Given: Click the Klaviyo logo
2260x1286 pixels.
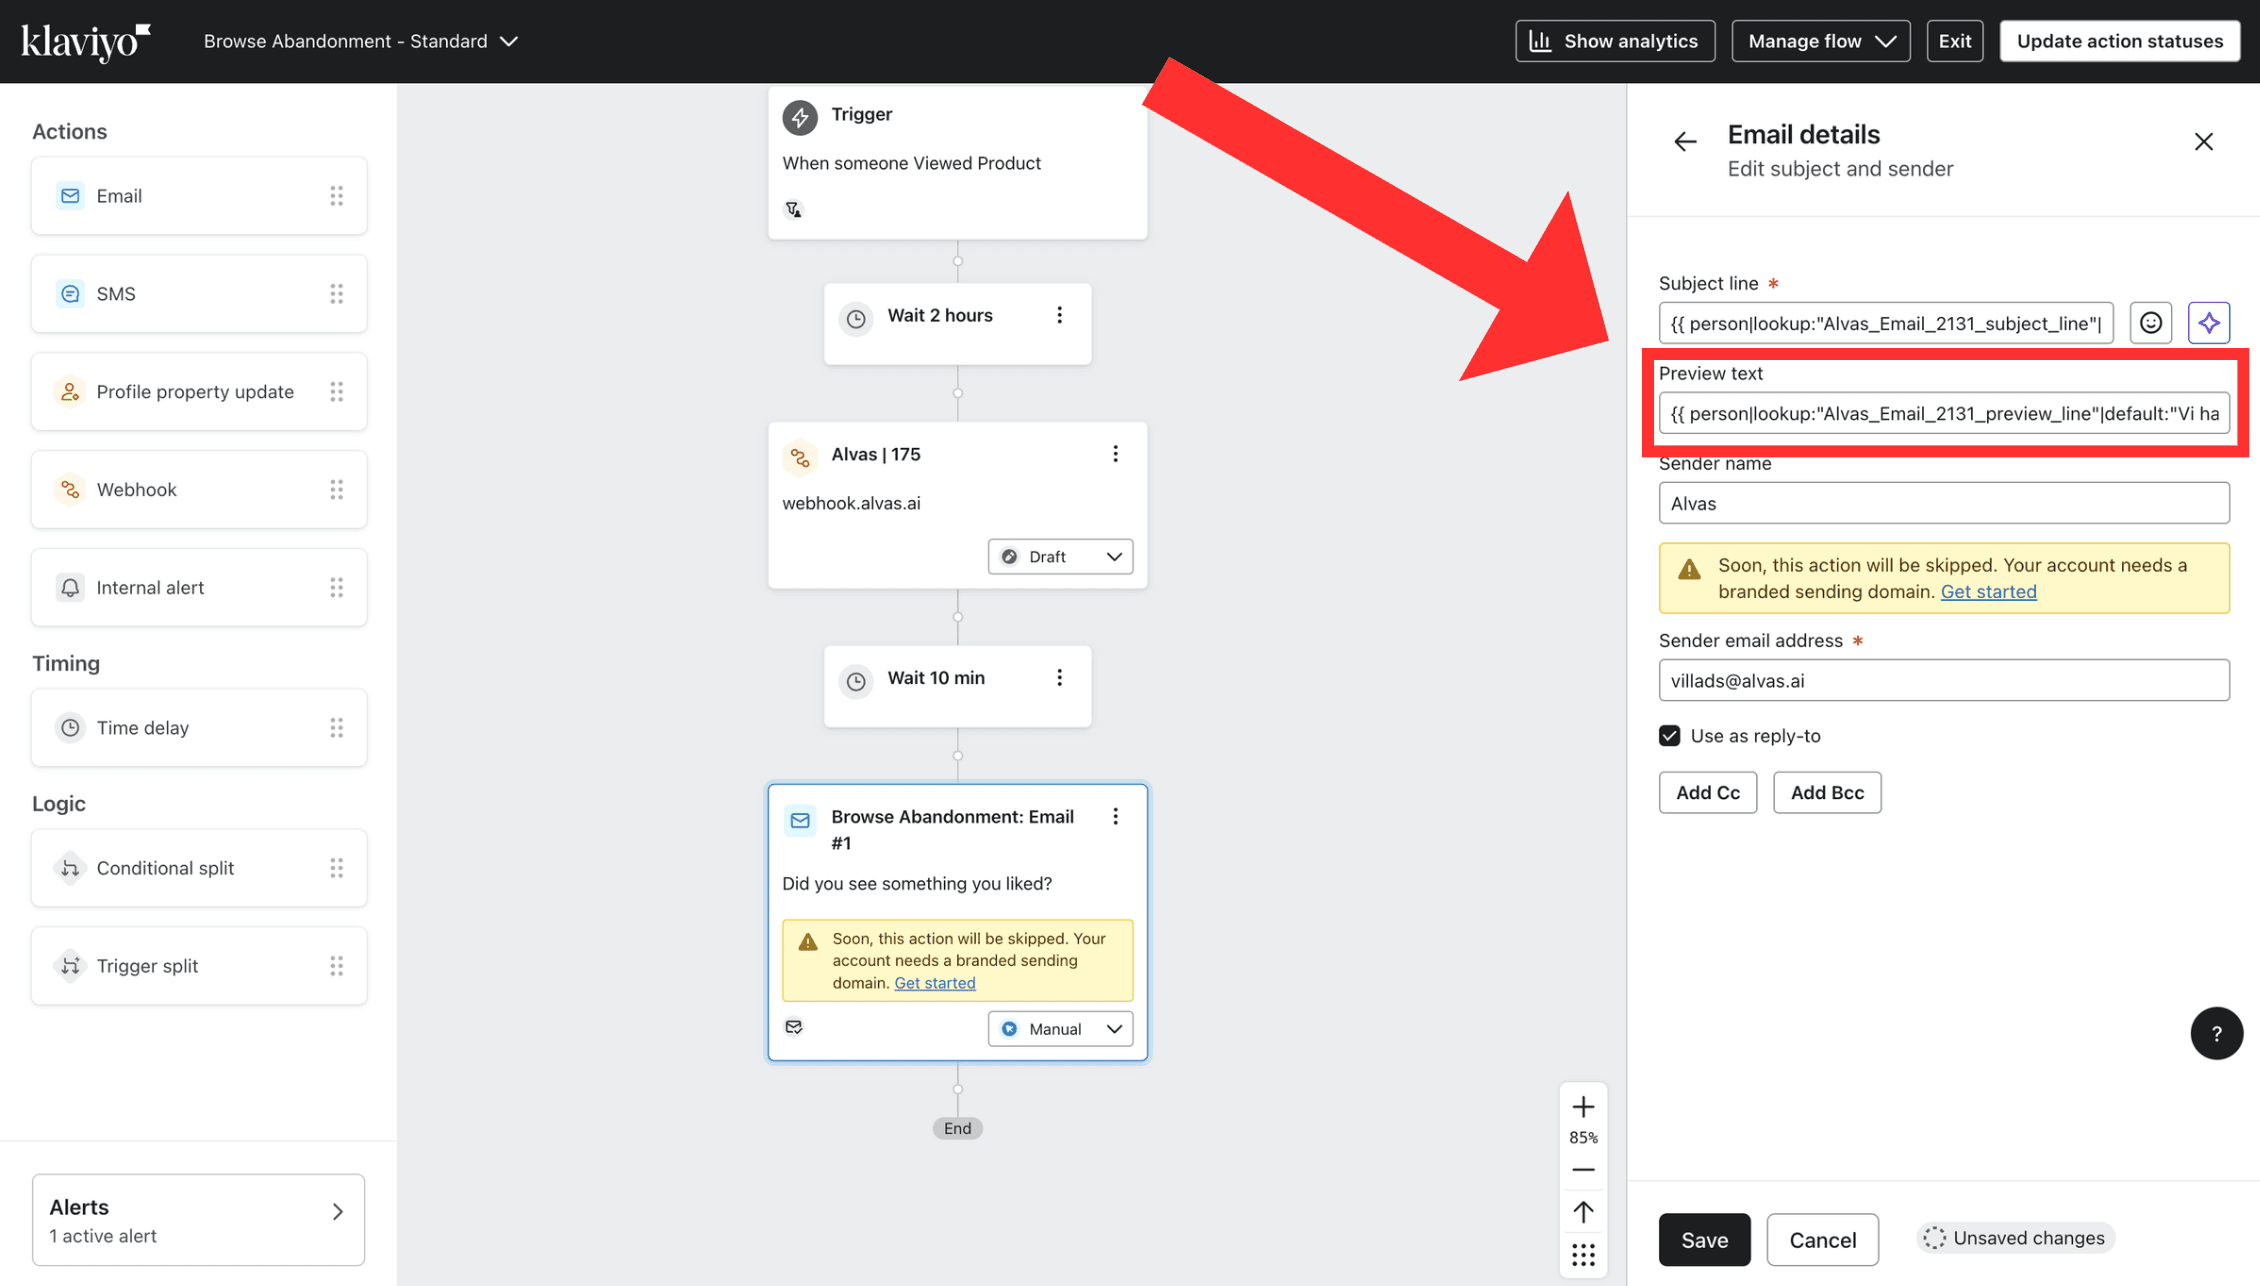Looking at the screenshot, I should (86, 42).
